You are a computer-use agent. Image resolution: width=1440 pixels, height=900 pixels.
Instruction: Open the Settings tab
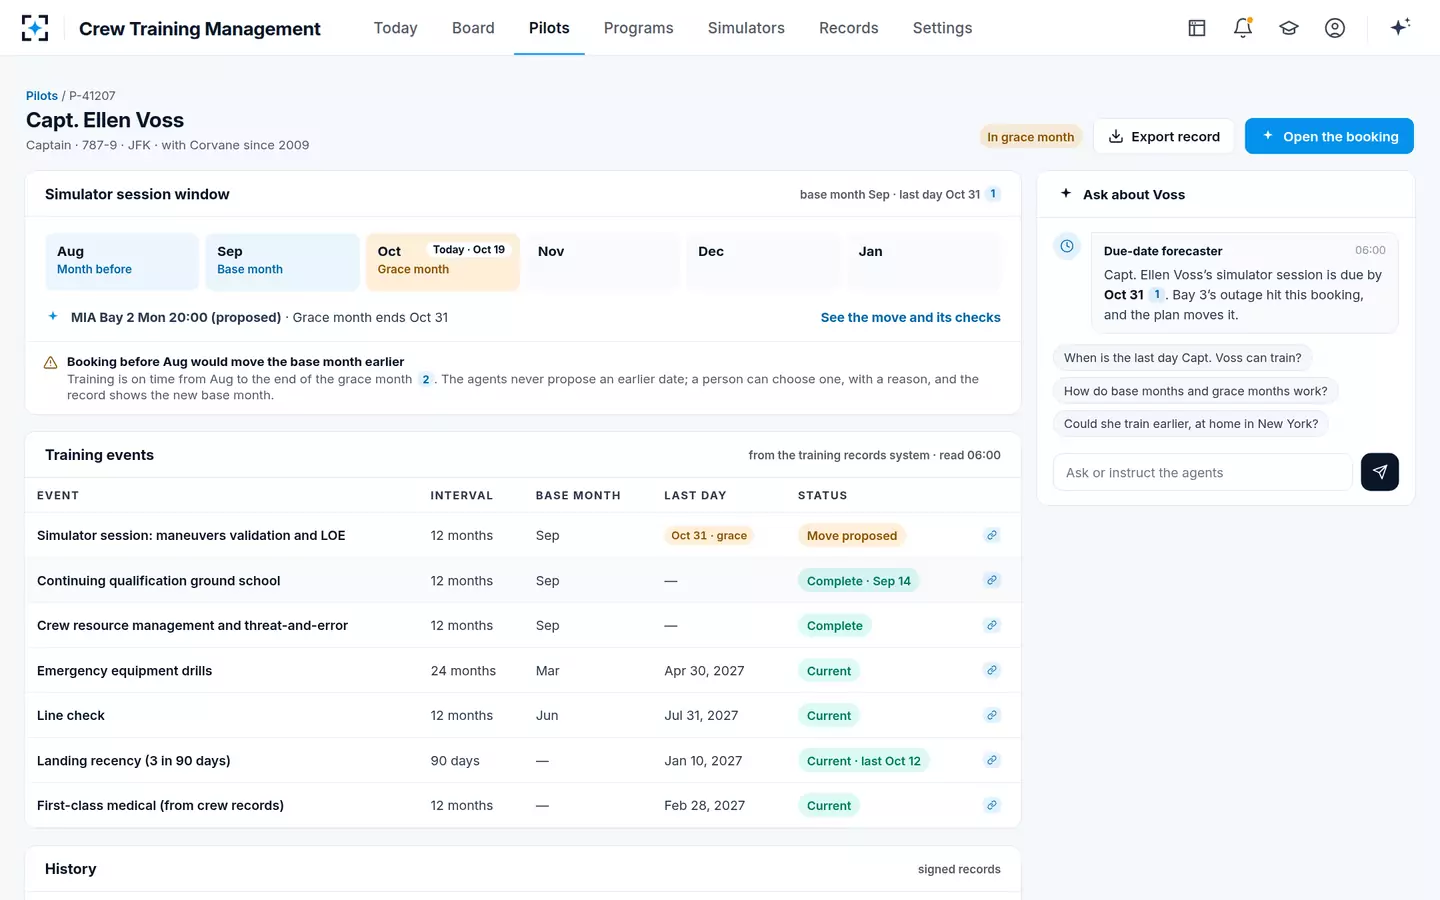coord(942,28)
